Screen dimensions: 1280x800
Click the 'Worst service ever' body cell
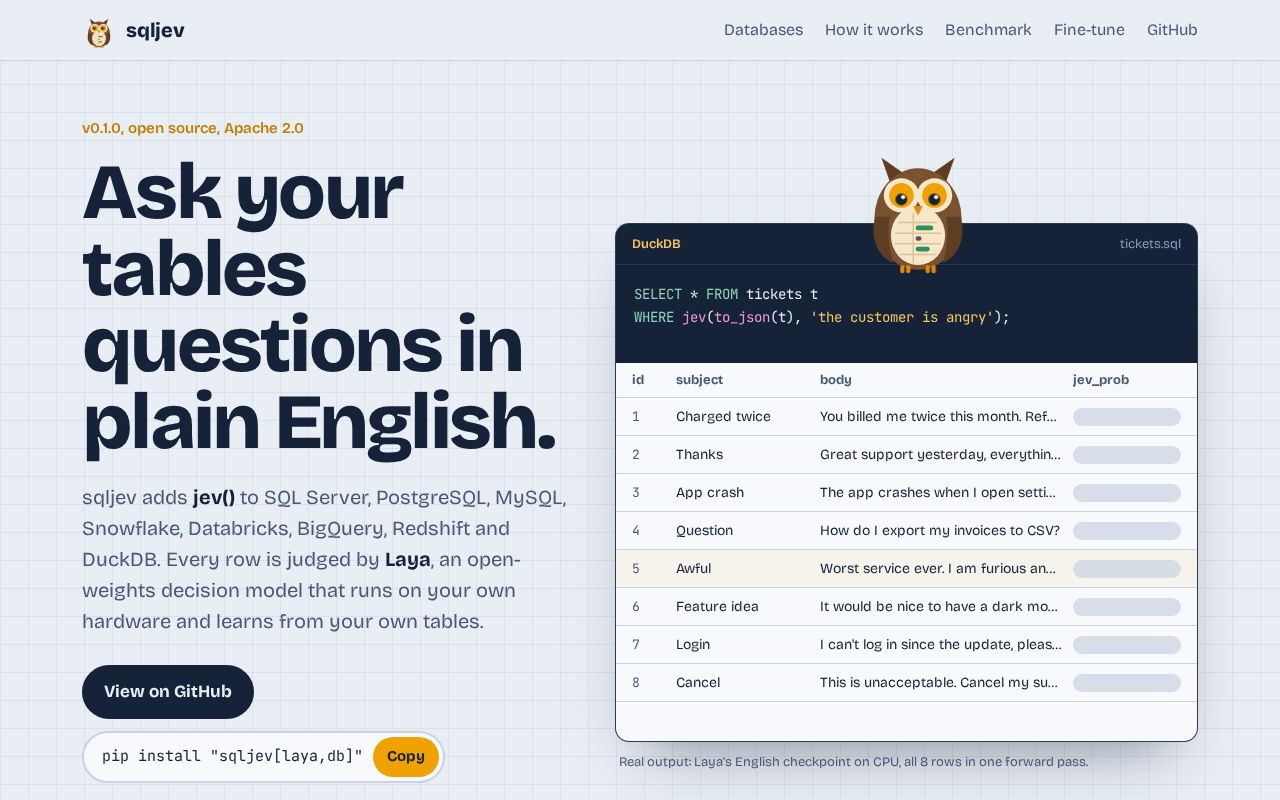pos(940,569)
